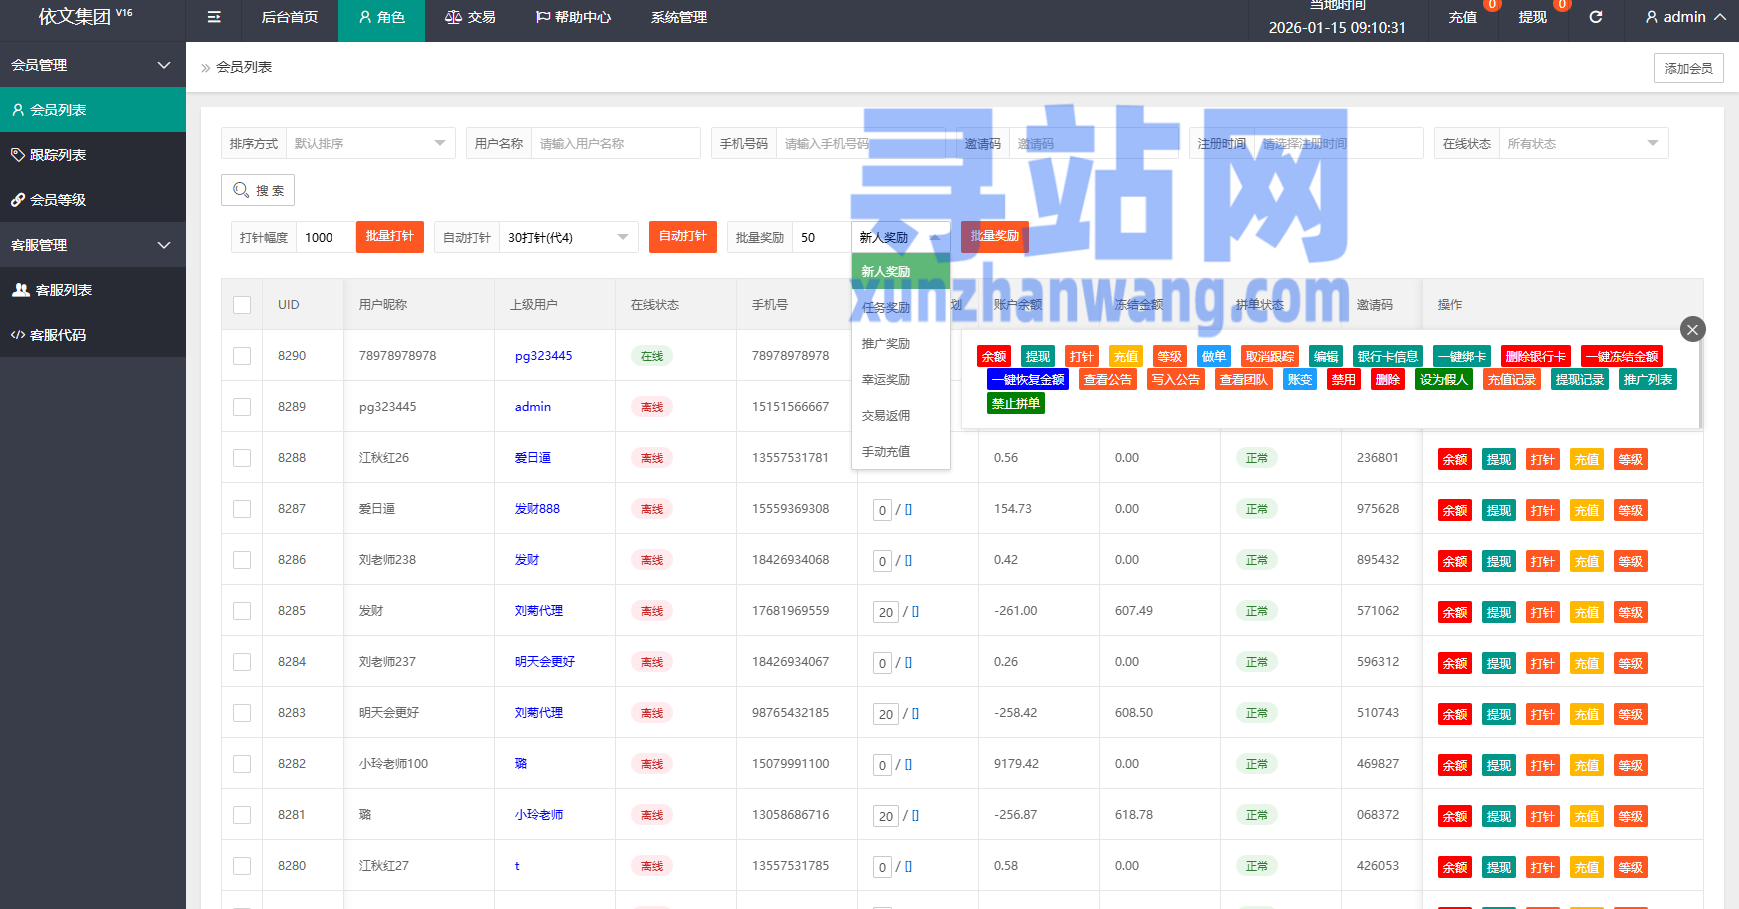Click the 添加会员 button
The height and width of the screenshot is (909, 1739).
click(1688, 68)
